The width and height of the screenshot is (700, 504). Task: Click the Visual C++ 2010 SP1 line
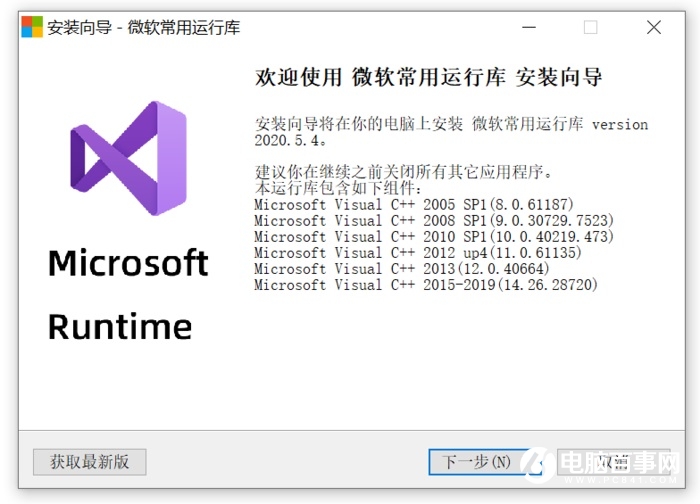tap(433, 237)
